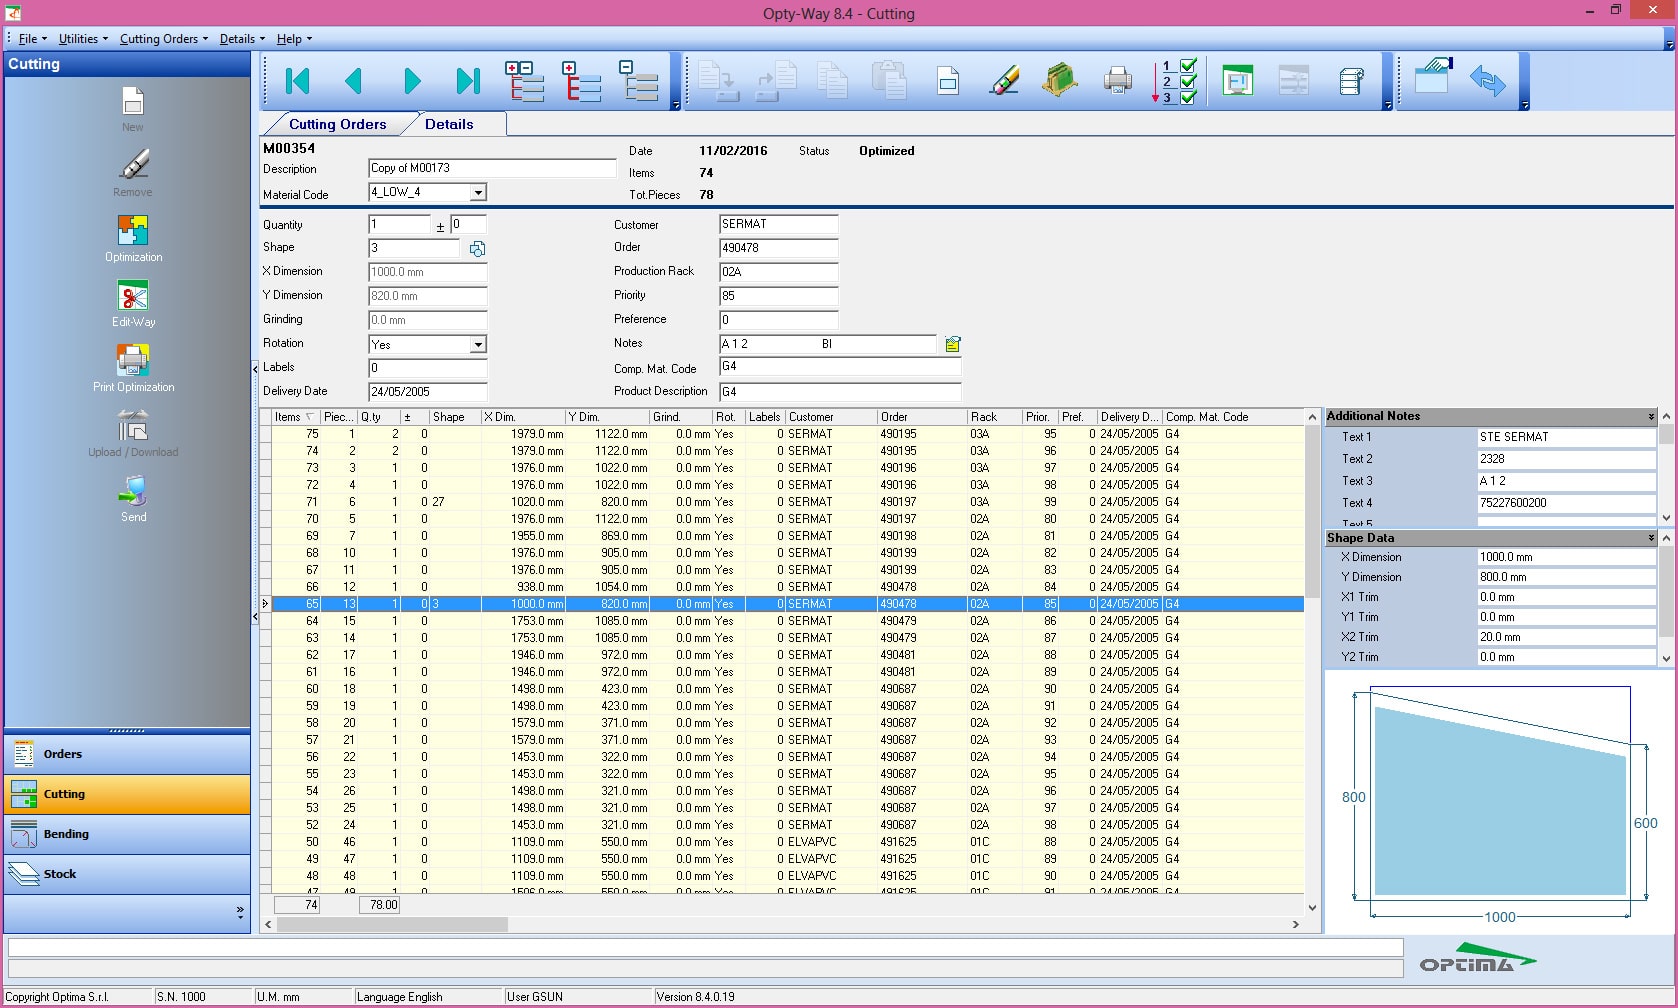Open the Help menu
Viewport: 1678px width, 1008px height.
pos(294,39)
